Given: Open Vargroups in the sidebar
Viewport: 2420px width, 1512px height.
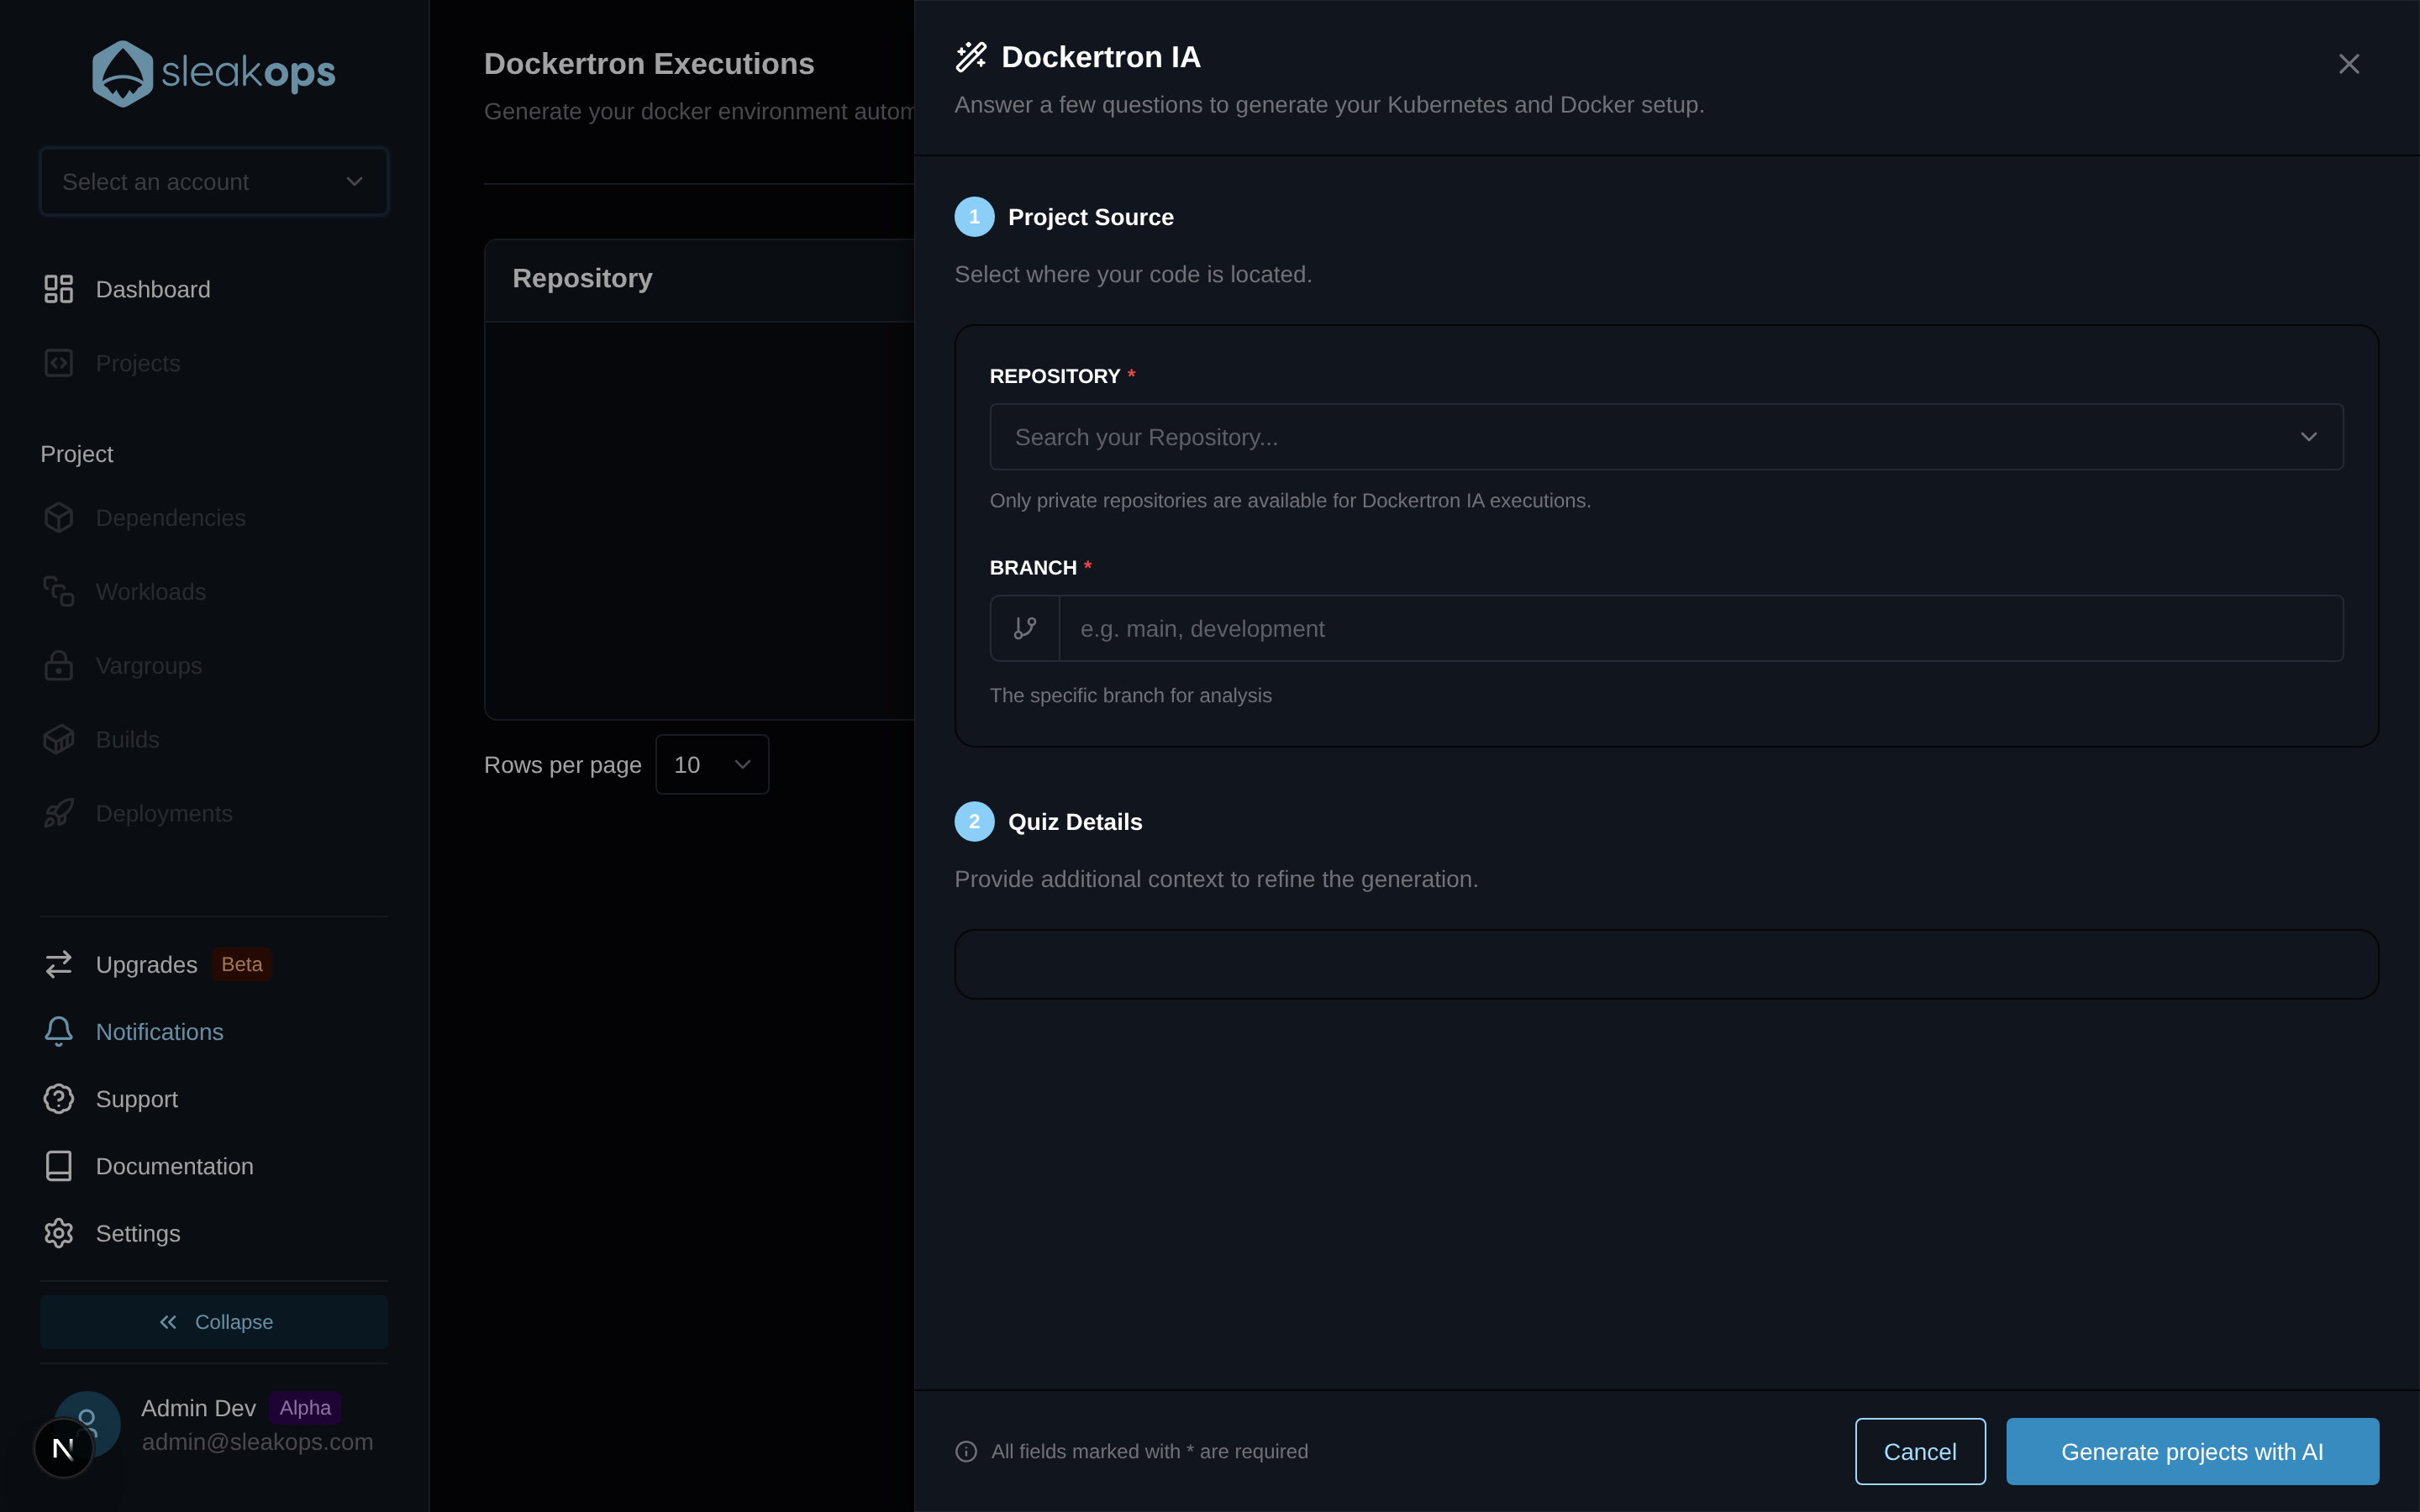Looking at the screenshot, I should [214, 666].
